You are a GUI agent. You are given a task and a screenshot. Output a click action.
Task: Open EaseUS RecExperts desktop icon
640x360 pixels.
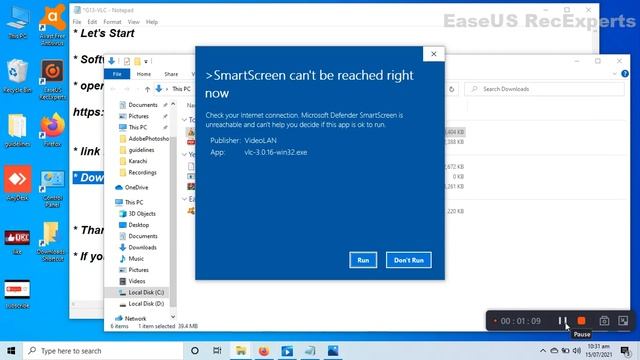click(52, 80)
